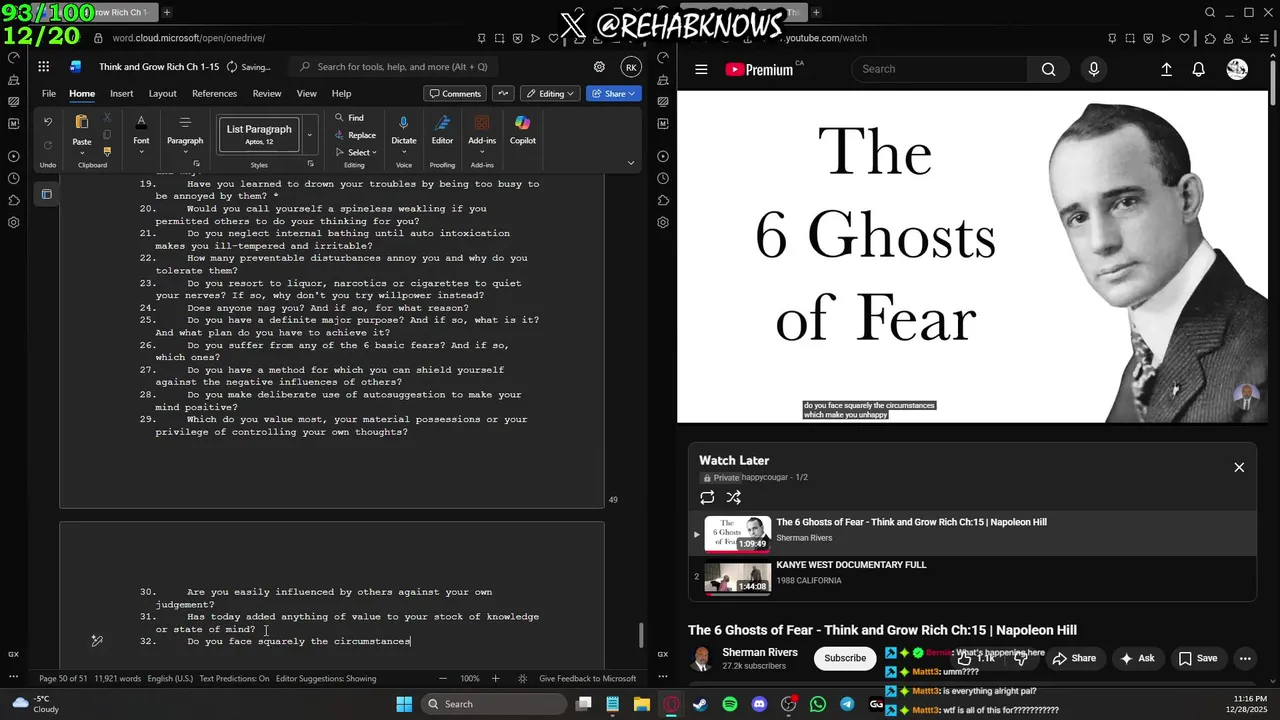Subscribe to Sherman Rivers channel

pyautogui.click(x=845, y=658)
